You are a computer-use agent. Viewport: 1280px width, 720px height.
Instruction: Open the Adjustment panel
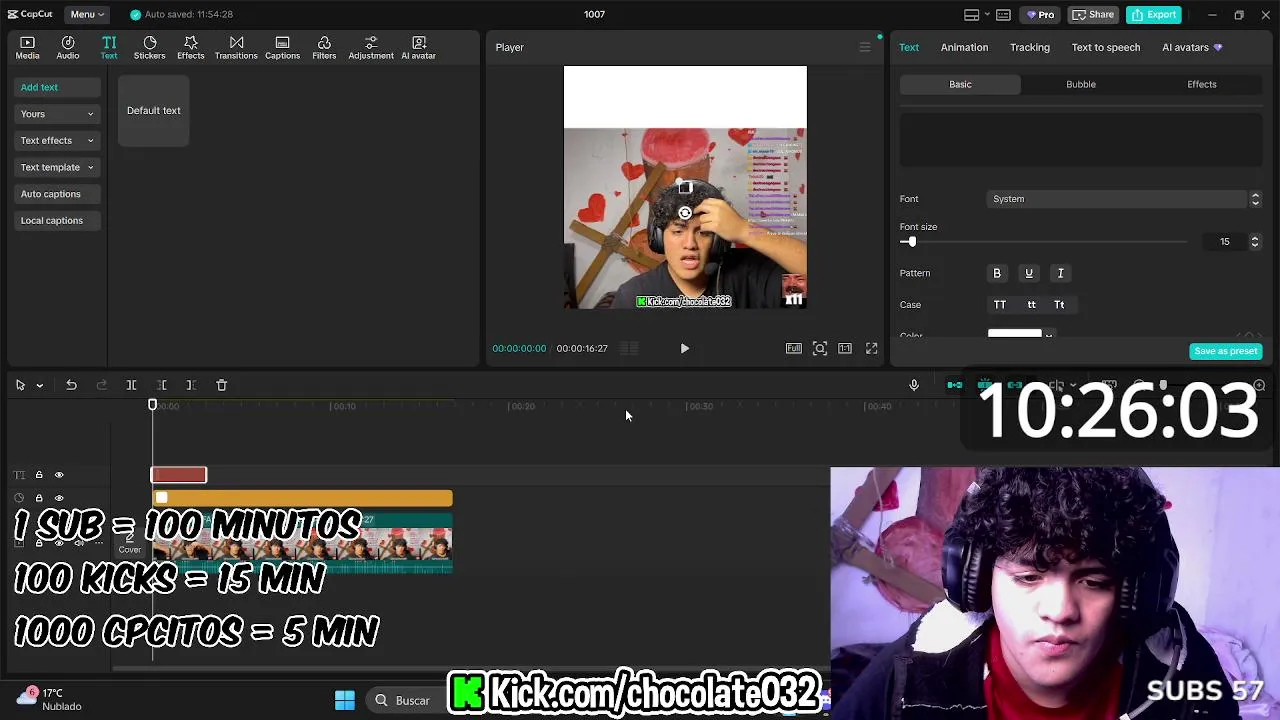coord(371,47)
